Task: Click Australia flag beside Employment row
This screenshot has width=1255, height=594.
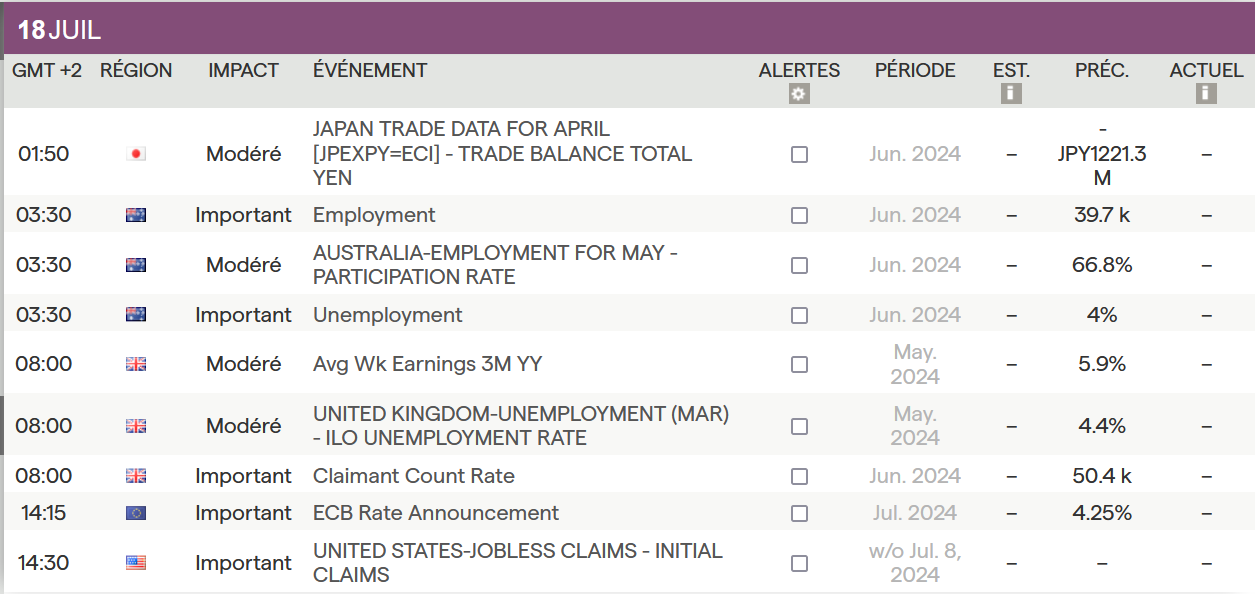Action: pos(136,215)
